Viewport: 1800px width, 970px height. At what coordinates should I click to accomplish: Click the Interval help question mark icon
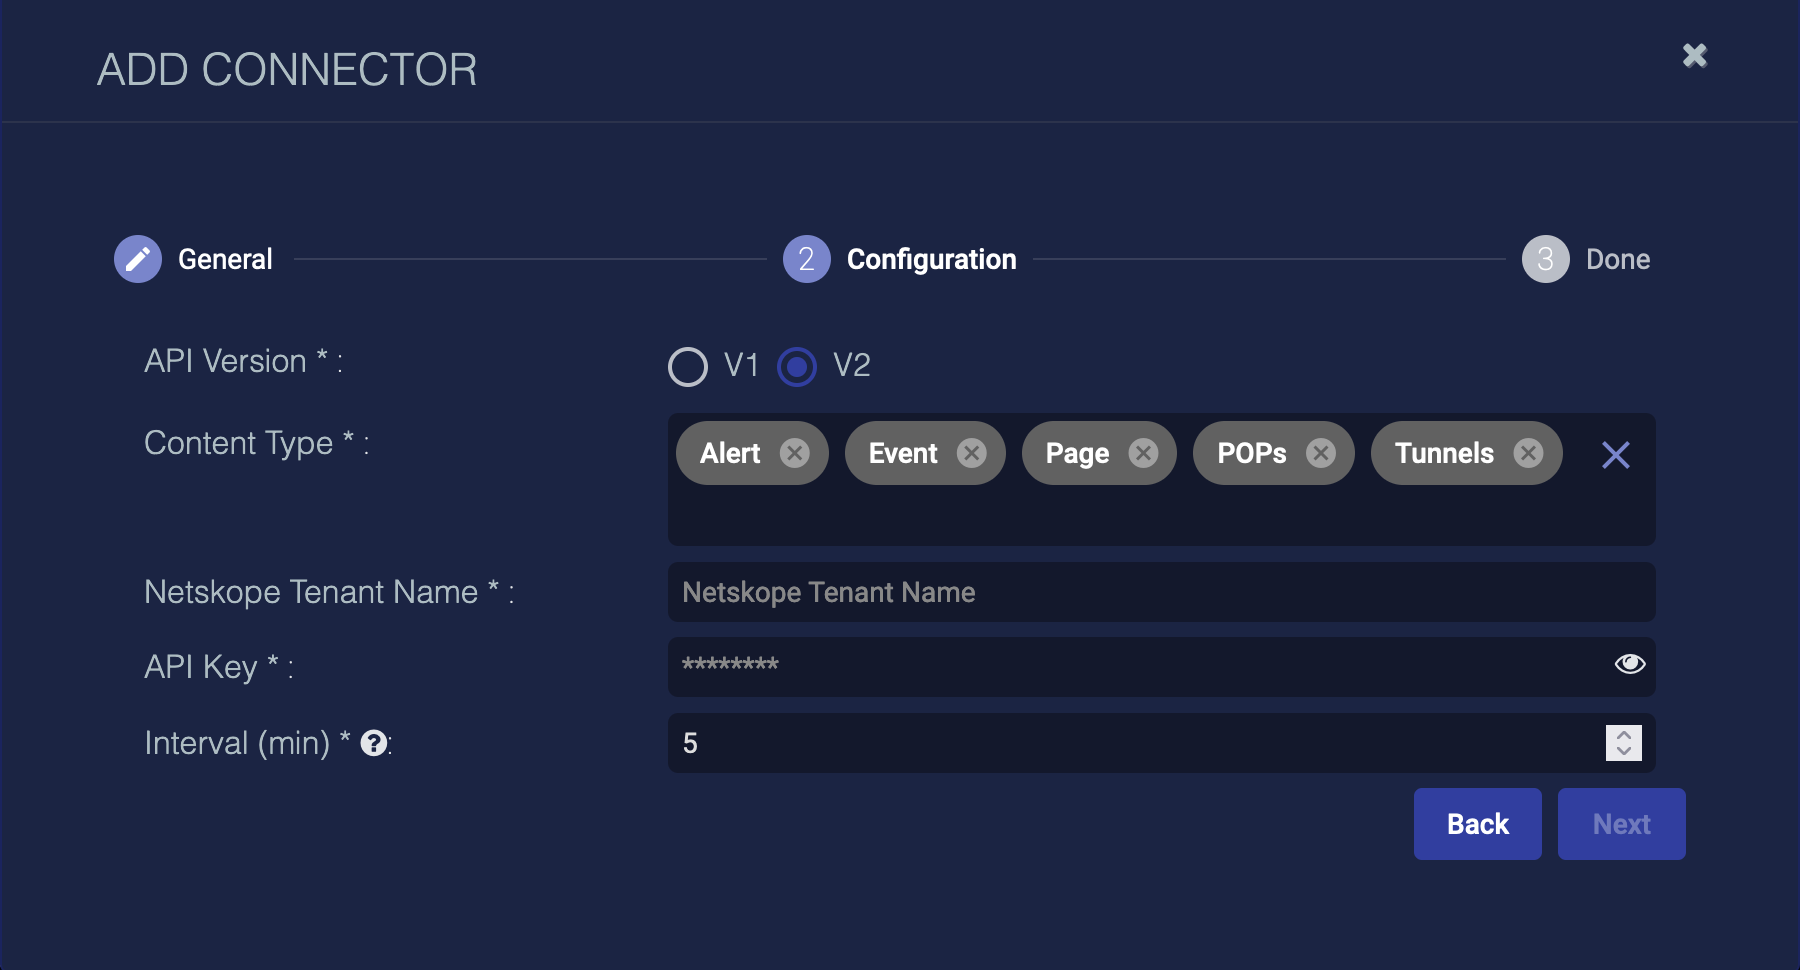tap(374, 743)
